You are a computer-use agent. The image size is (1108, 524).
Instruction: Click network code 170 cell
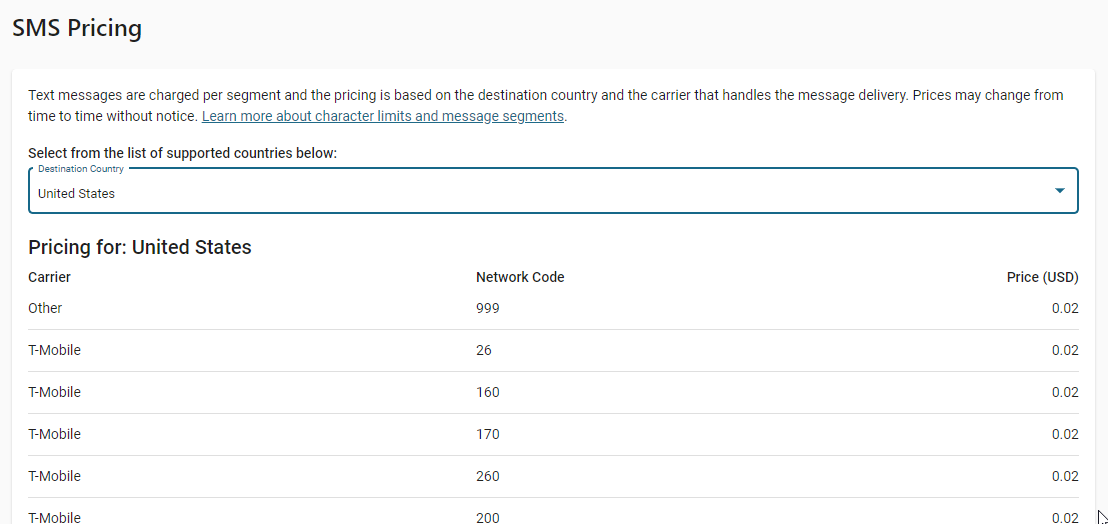click(x=488, y=434)
